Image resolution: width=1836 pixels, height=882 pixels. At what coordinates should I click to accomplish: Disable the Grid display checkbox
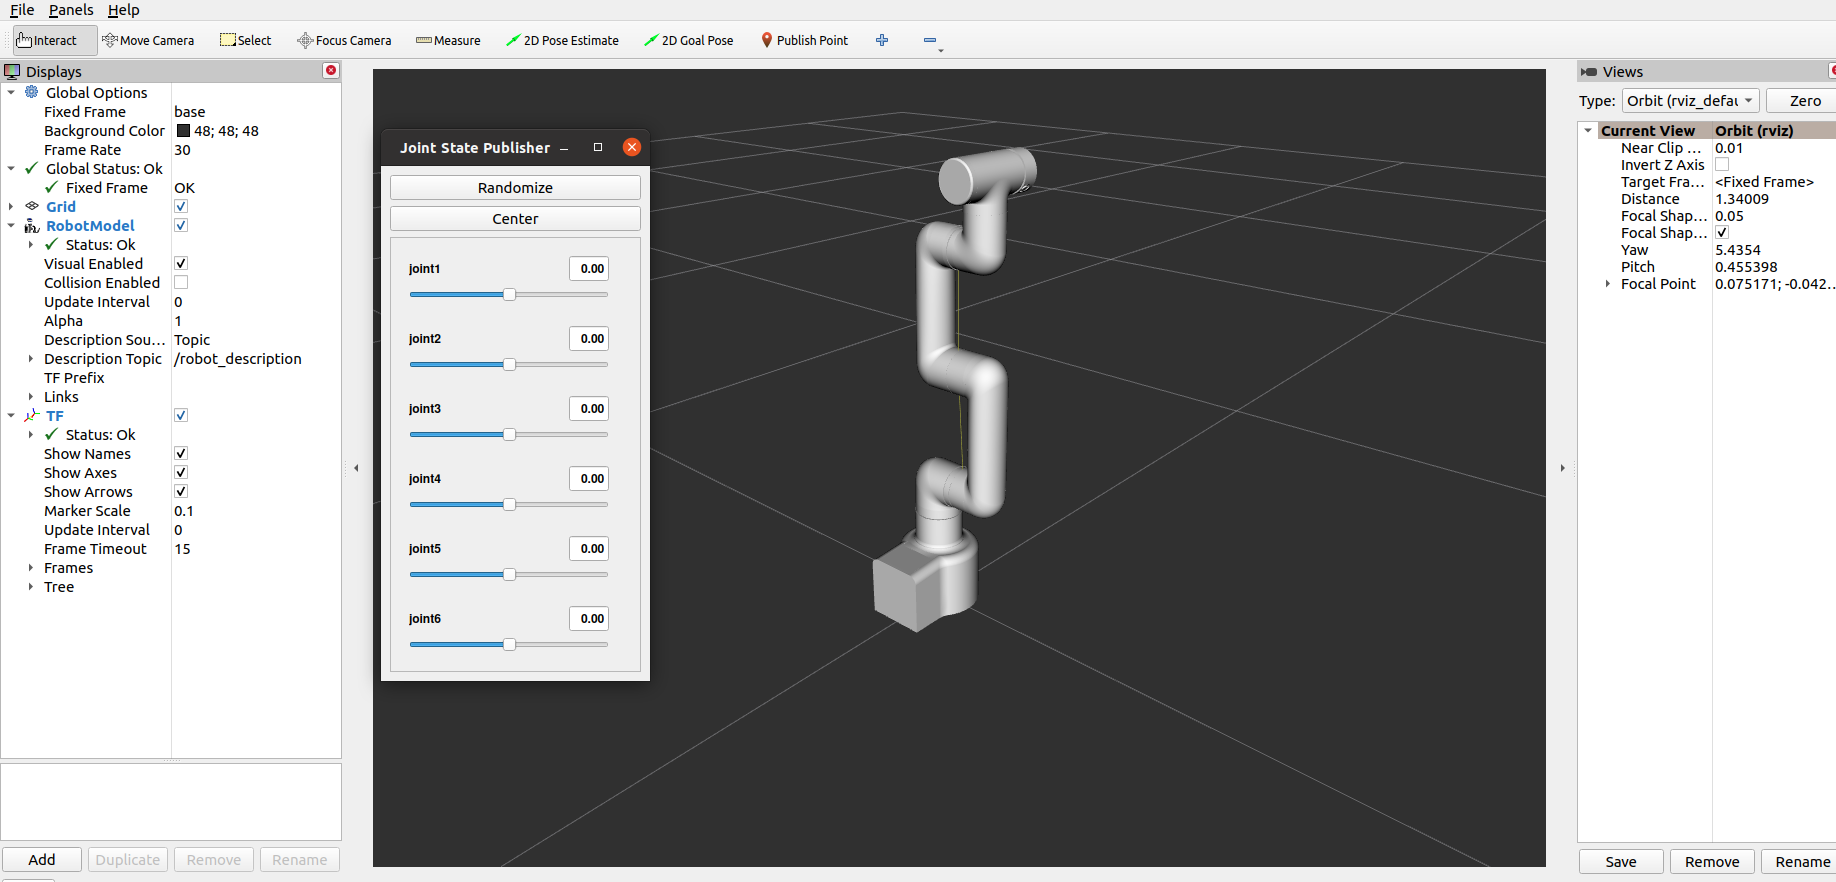[181, 207]
